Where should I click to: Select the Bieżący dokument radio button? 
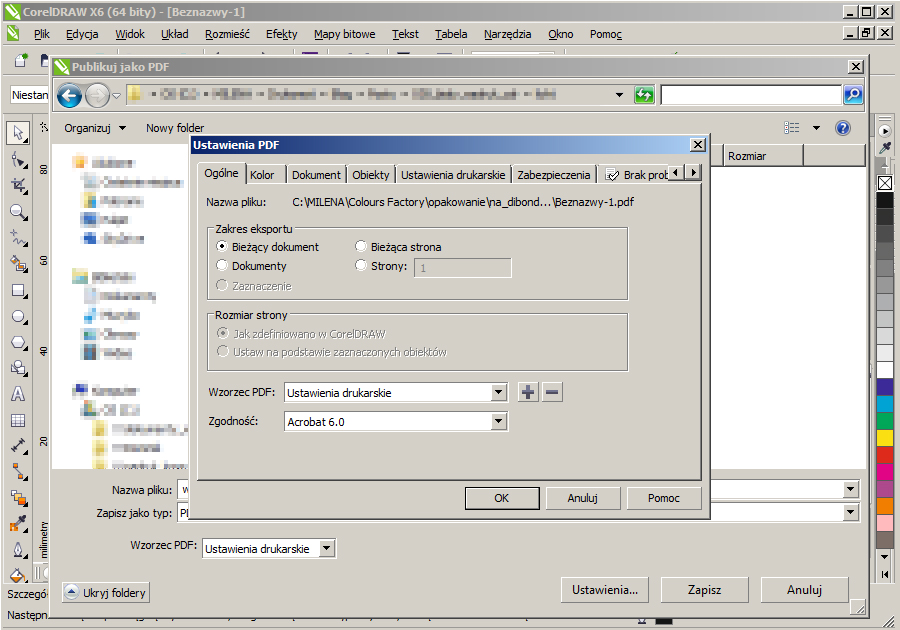pyautogui.click(x=222, y=247)
